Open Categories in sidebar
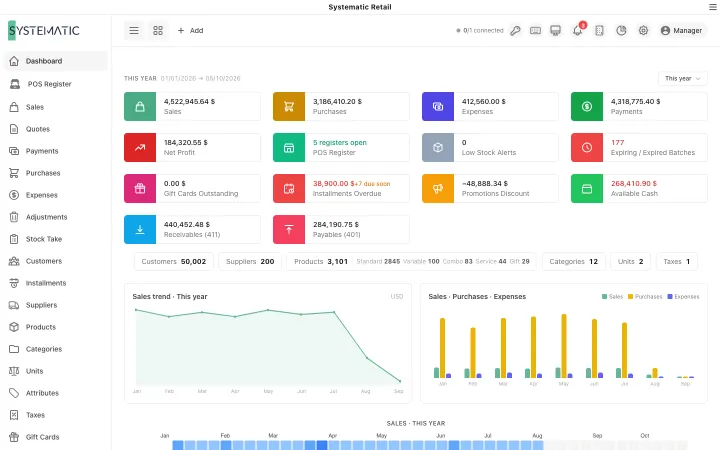This screenshot has width=720, height=450. (x=56, y=349)
